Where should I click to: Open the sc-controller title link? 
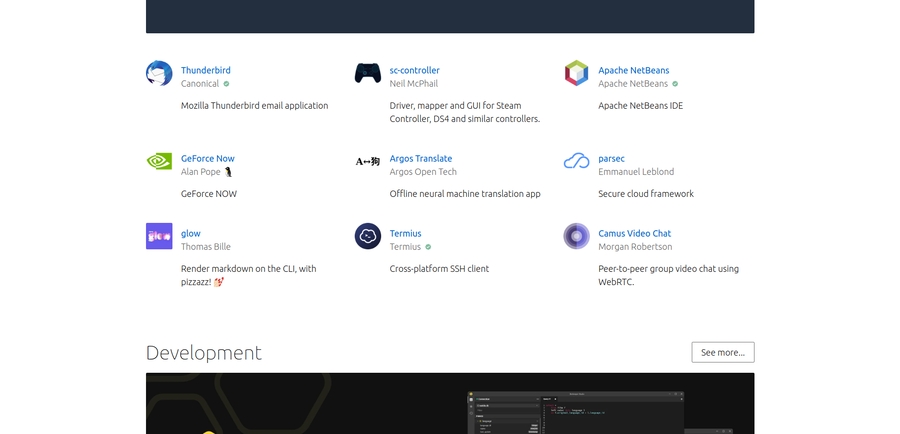pos(414,70)
